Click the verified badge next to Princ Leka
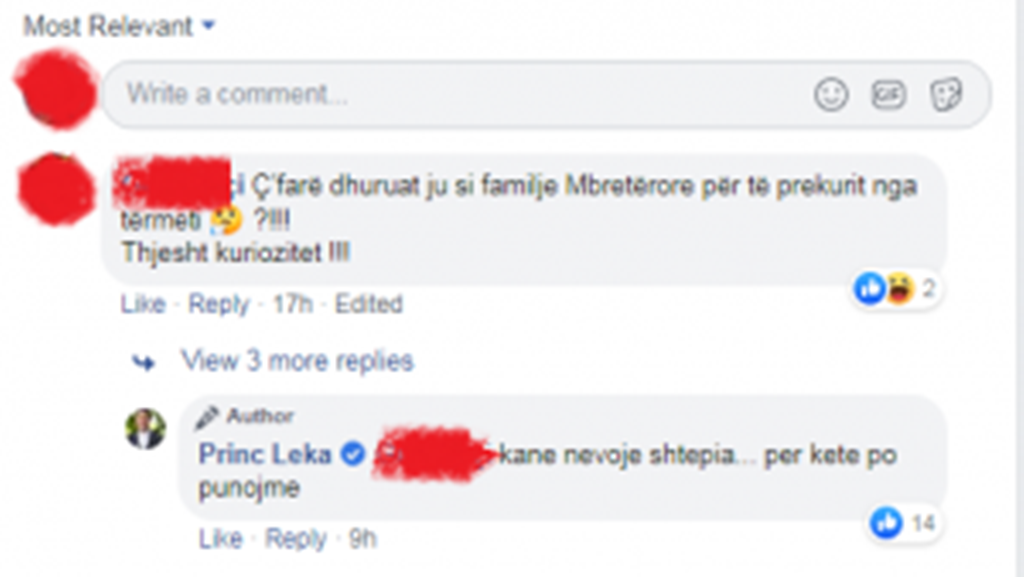This screenshot has width=1024, height=577. [352, 455]
